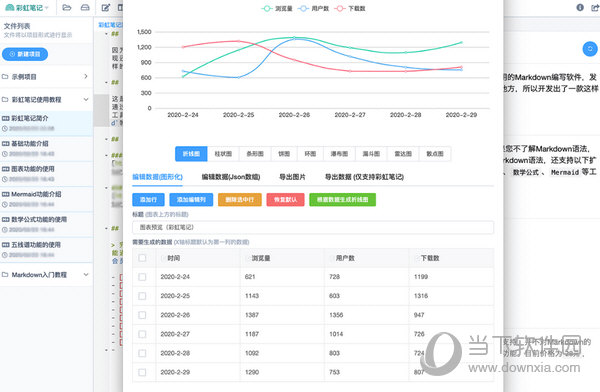Viewport: 600px width, 392px height.
Task: Click the green line's peak point at 2020-2-26
Action: [x=294, y=38]
